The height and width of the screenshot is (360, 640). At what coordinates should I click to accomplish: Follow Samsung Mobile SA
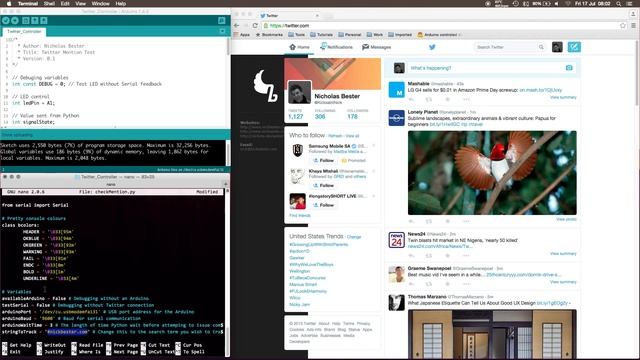(323, 160)
